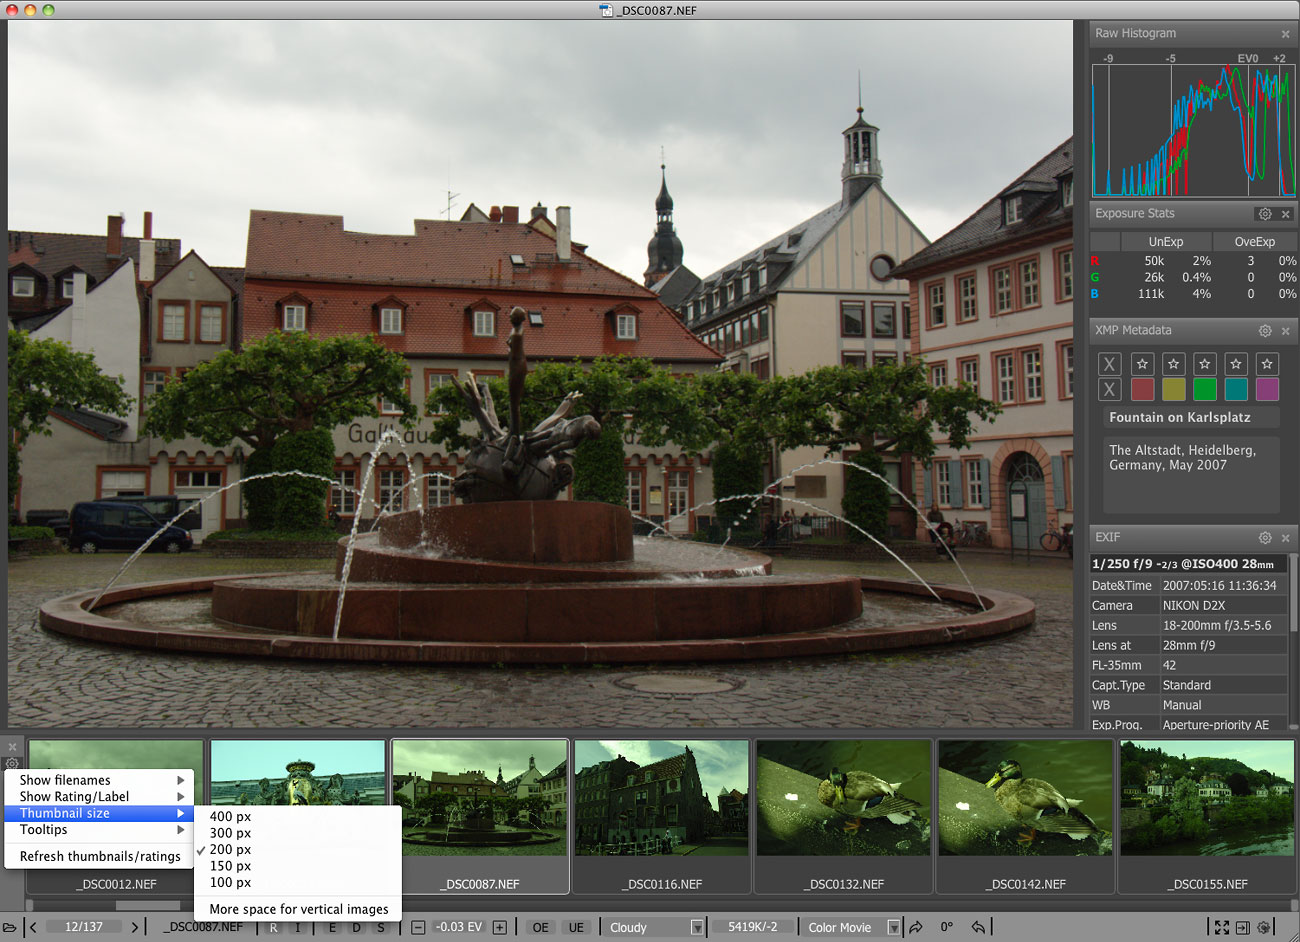
Task: Toggle the UE underexposure indicator
Action: [x=576, y=927]
